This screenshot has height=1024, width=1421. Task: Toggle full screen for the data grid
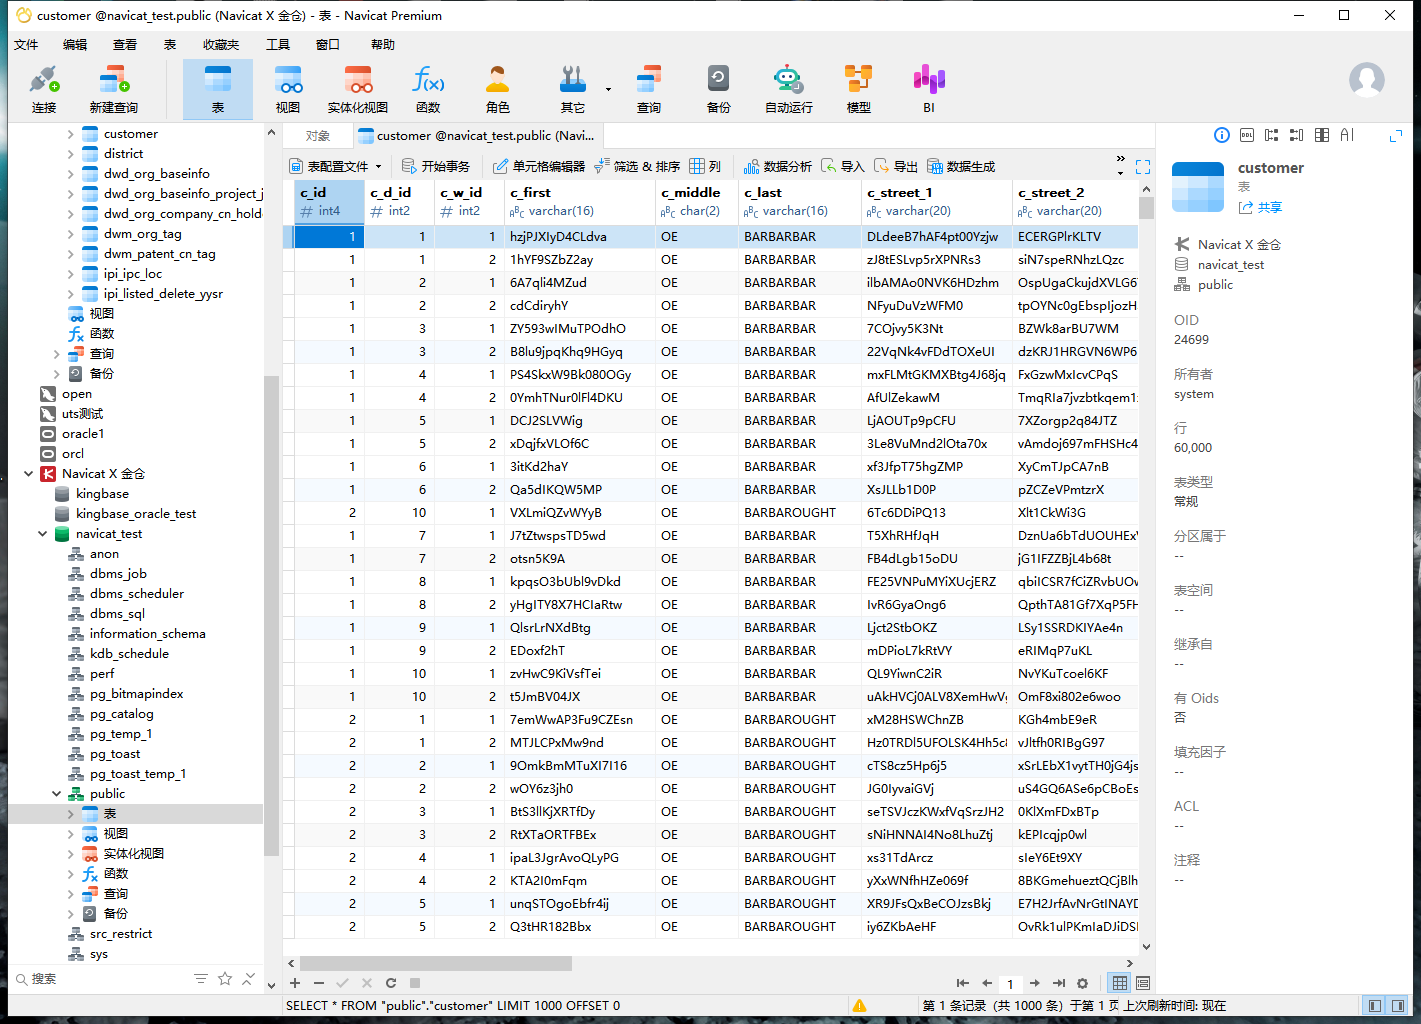1143,167
